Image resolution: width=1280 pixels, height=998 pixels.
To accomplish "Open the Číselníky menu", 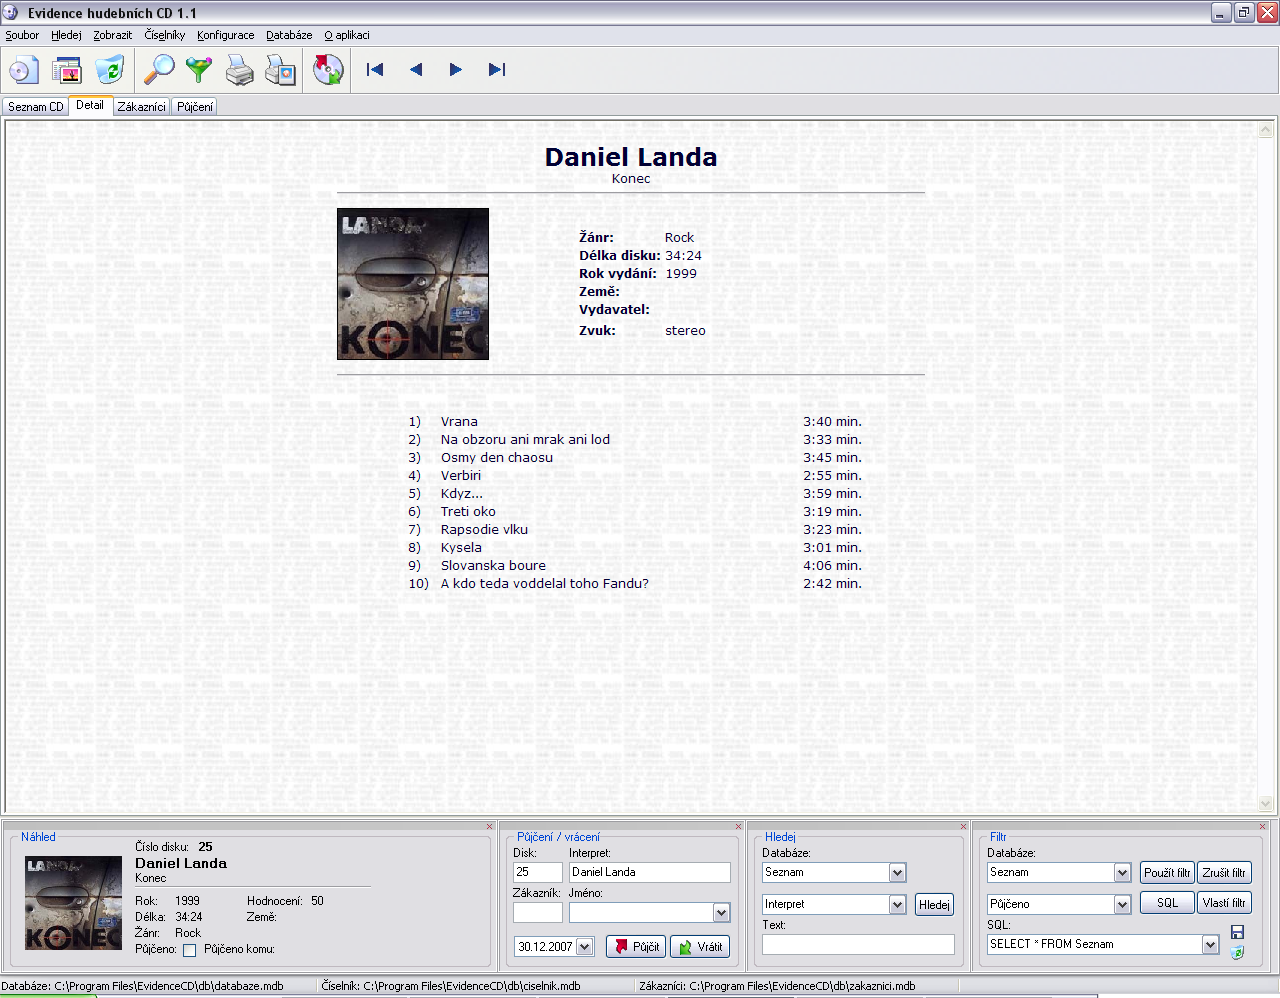I will coord(164,35).
